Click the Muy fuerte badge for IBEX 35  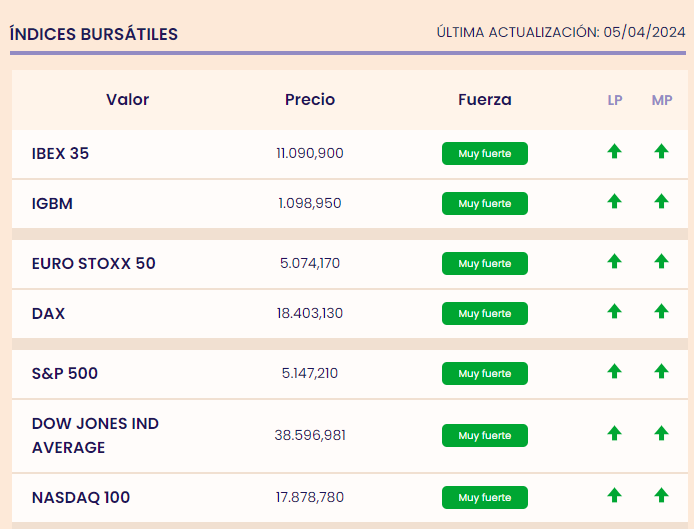click(484, 154)
